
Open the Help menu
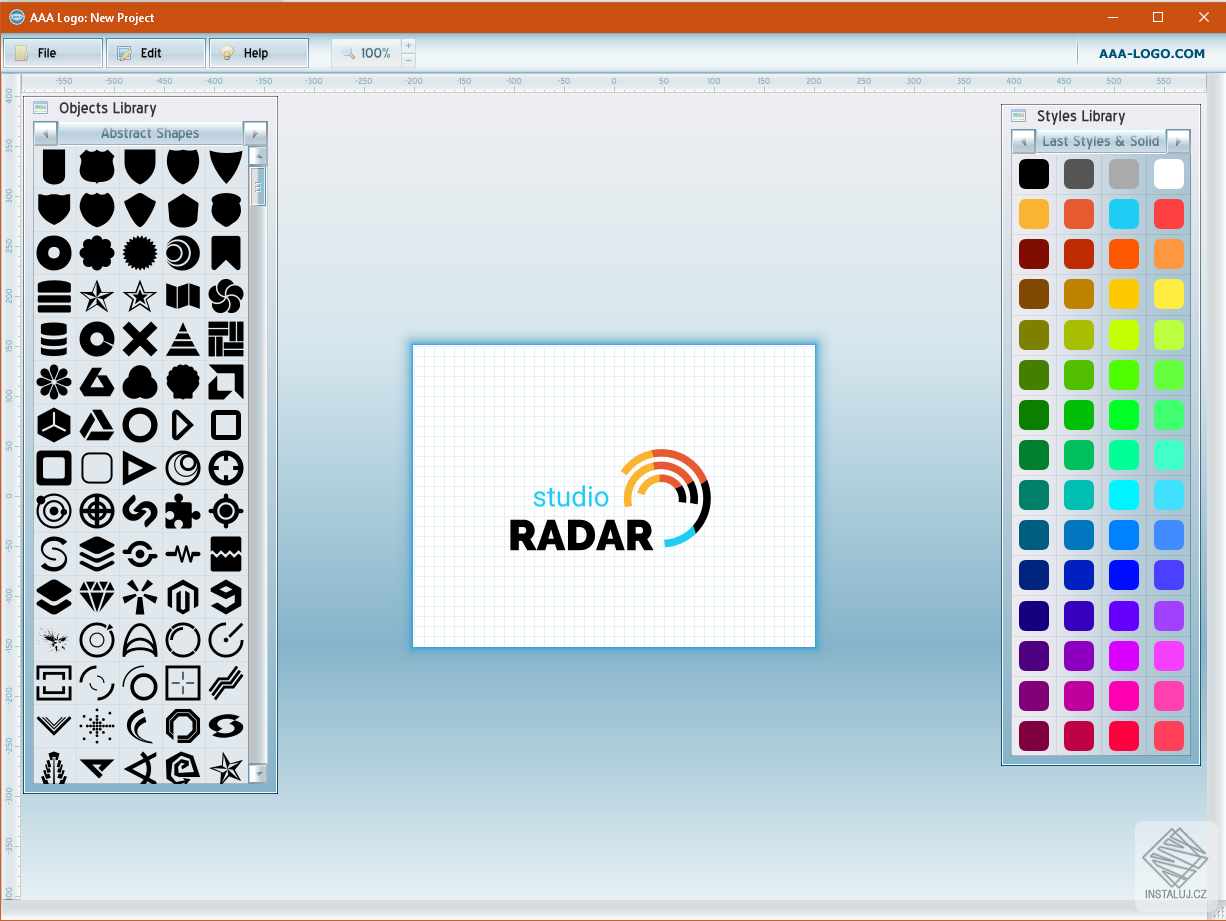coord(259,53)
